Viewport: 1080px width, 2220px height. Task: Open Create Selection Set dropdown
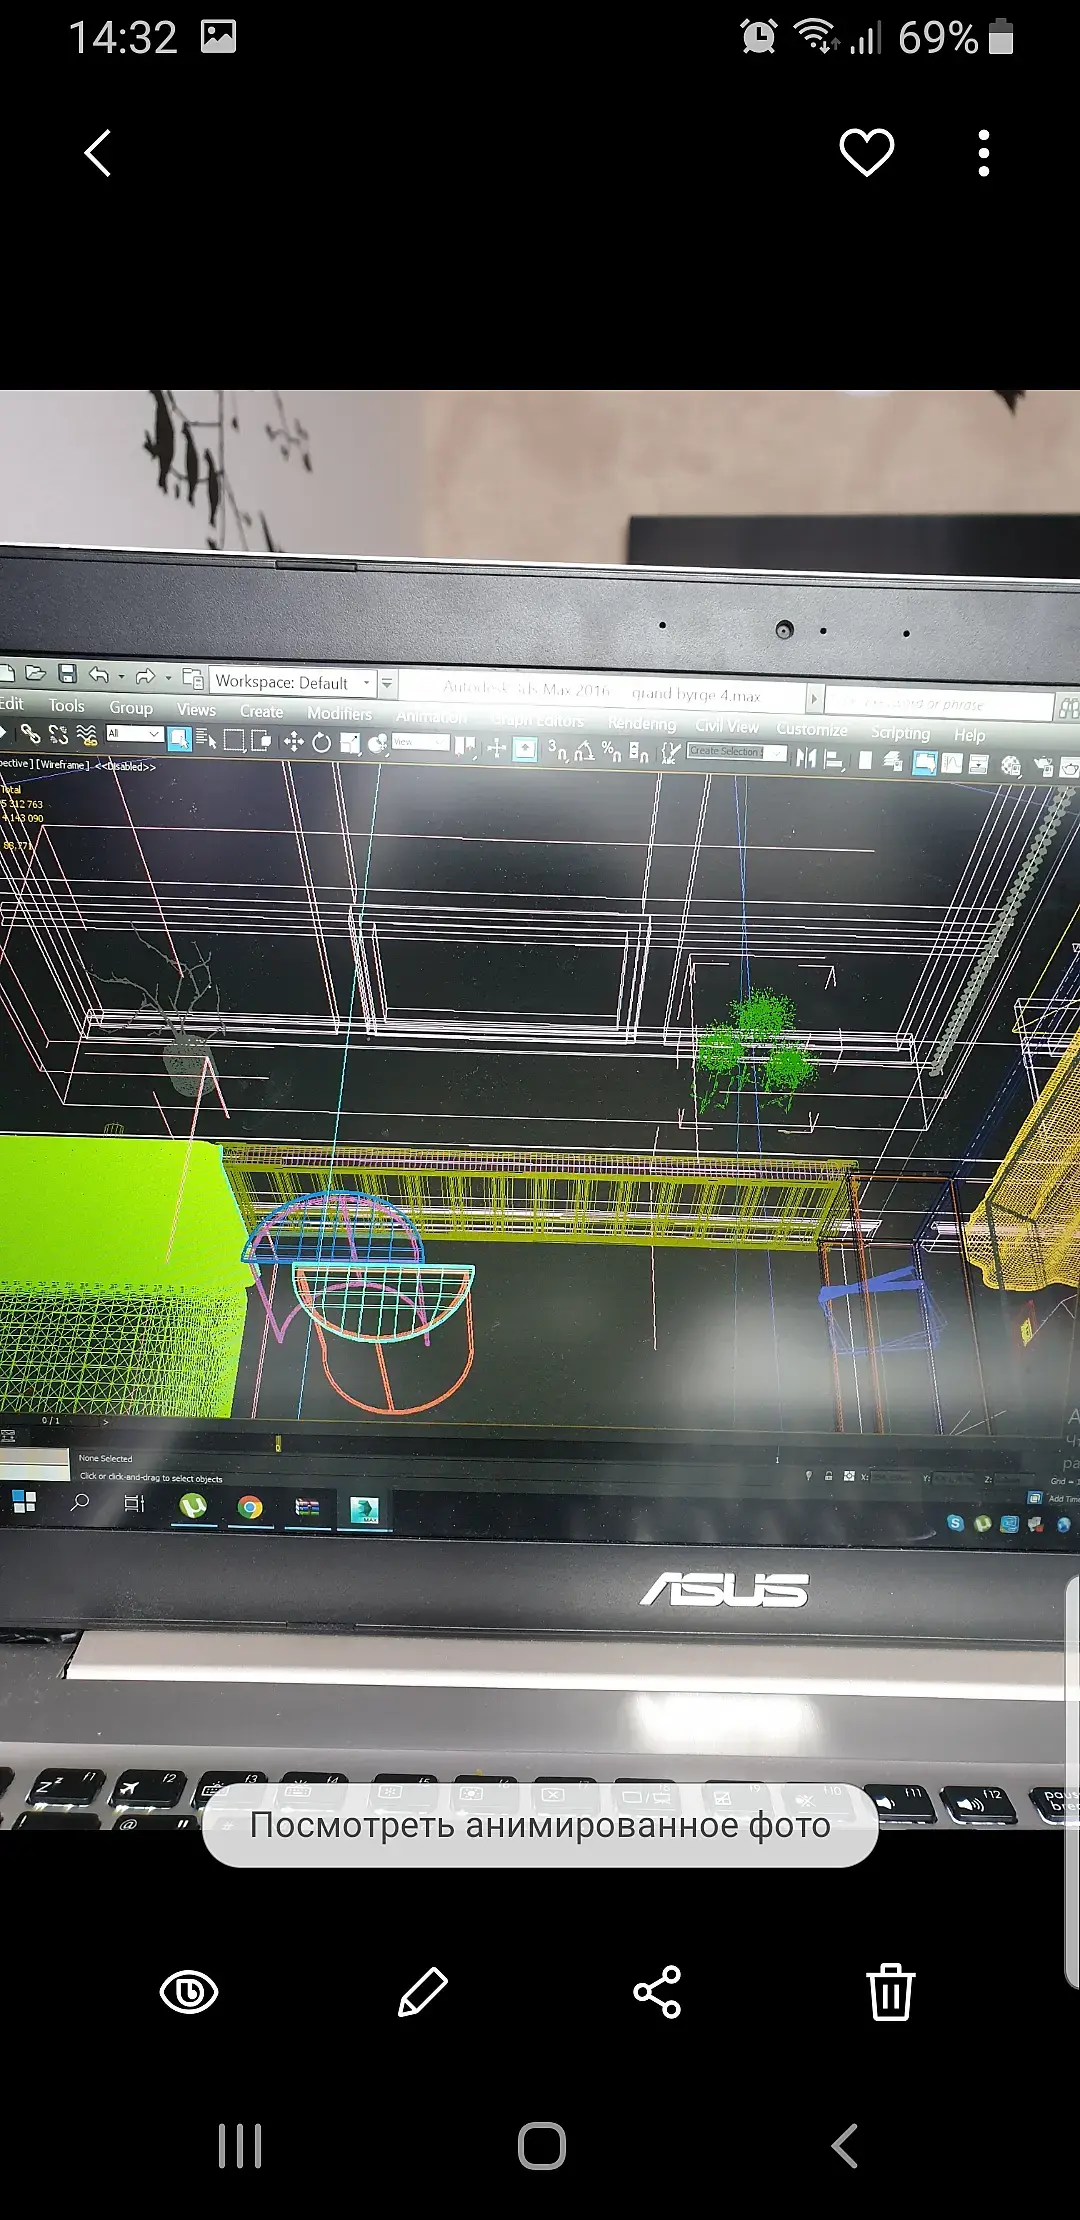(737, 752)
